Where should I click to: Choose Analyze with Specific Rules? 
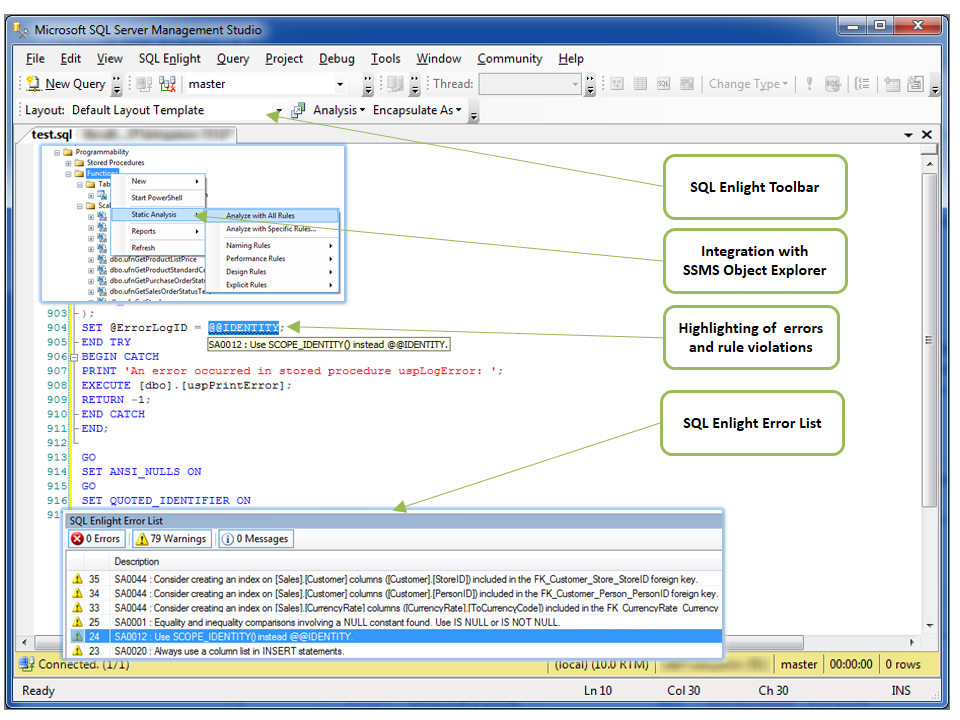(x=272, y=229)
